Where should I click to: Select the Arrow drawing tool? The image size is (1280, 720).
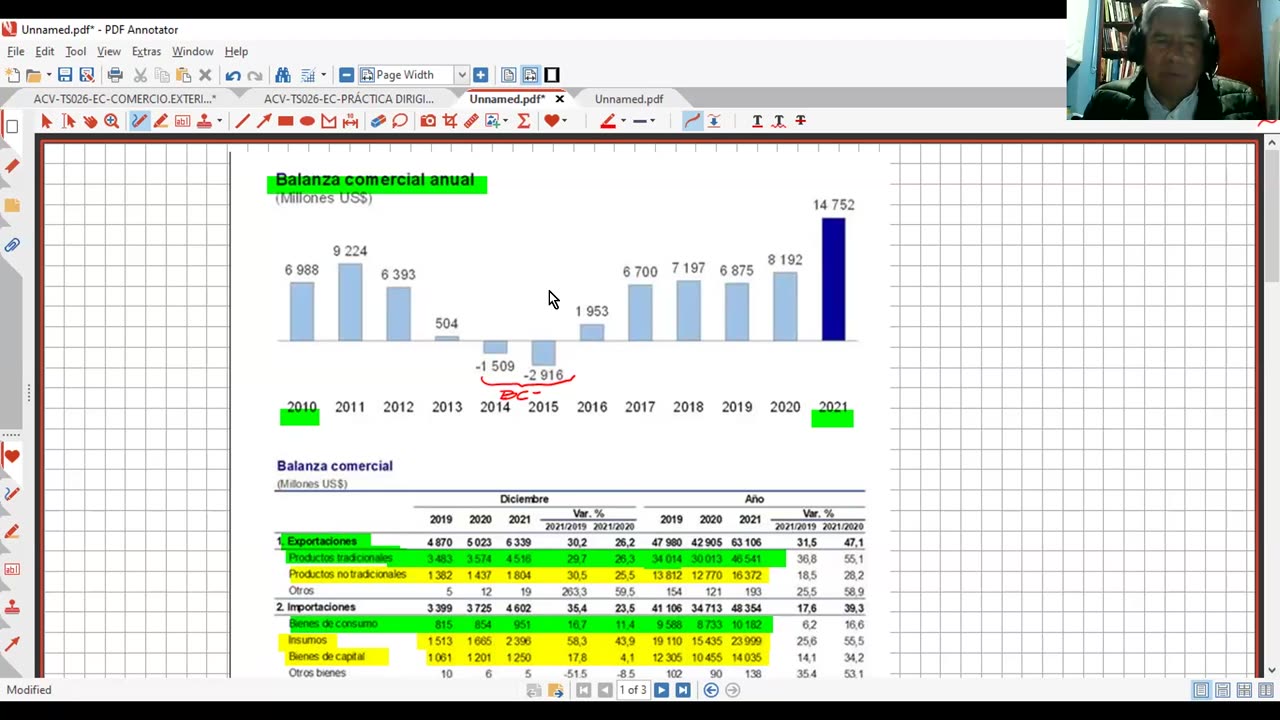(x=264, y=121)
